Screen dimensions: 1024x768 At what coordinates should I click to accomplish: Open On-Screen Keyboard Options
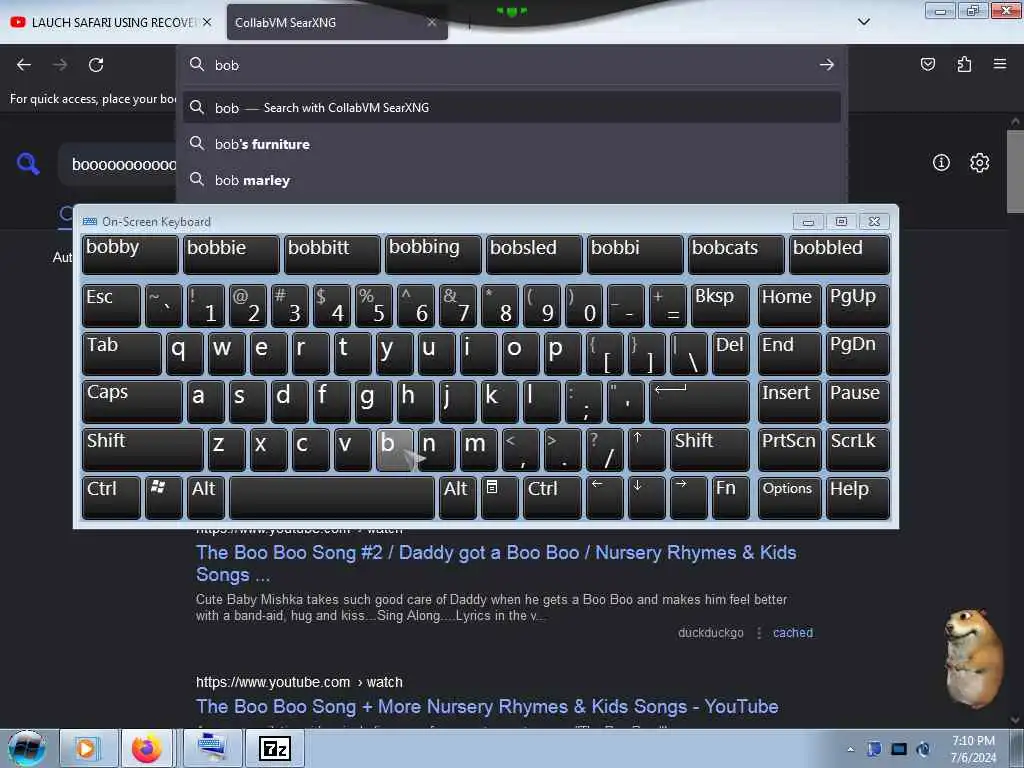[x=789, y=498]
